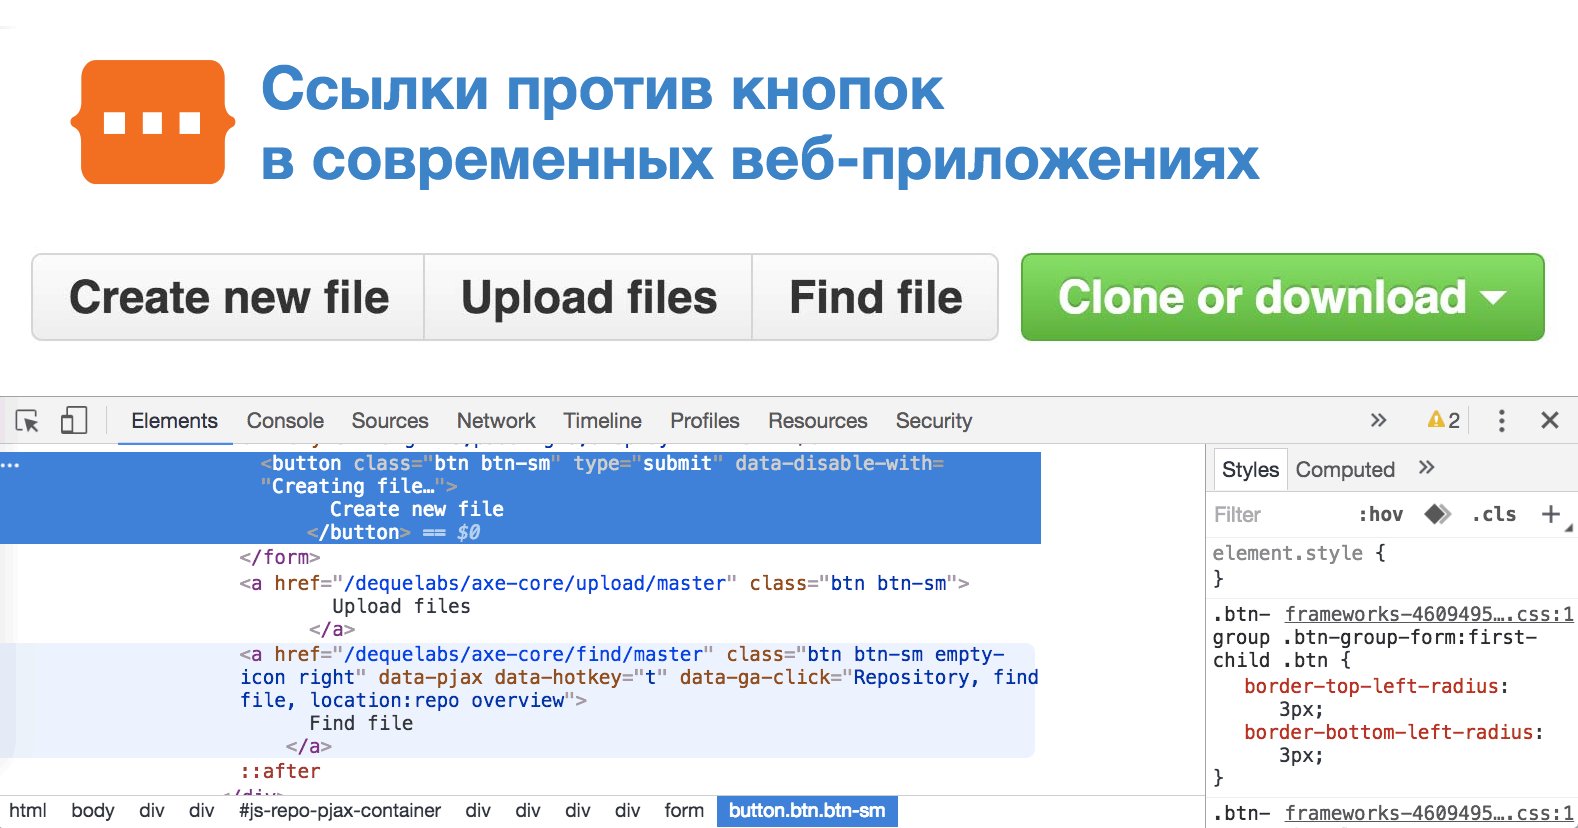Screen dimensions: 1578x828
Task: Add a new style rule with plus icon
Action: point(1550,514)
